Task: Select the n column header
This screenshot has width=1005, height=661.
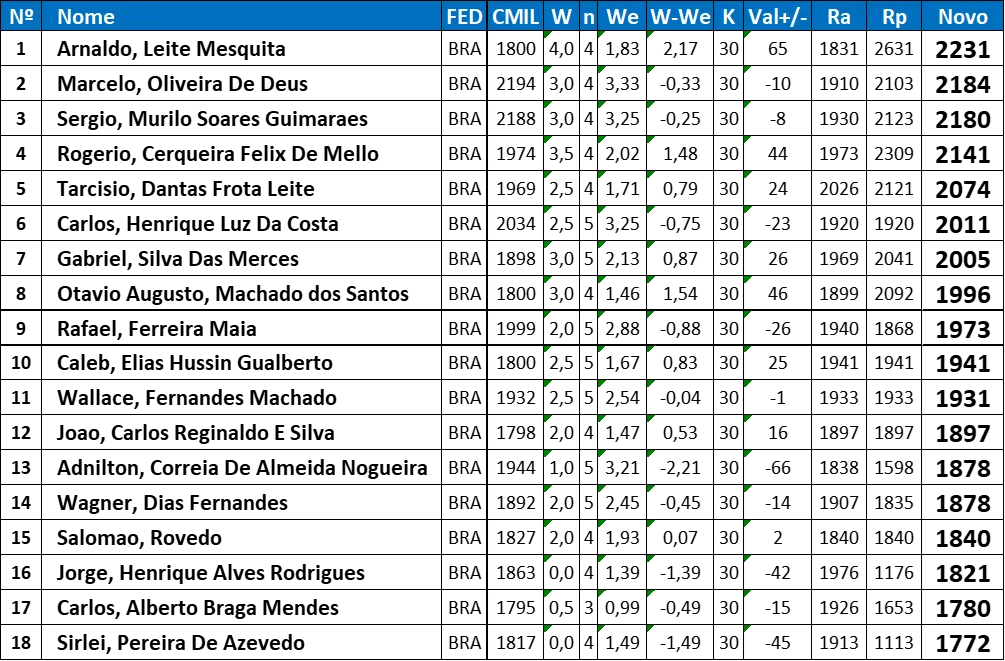Action: [x=589, y=17]
